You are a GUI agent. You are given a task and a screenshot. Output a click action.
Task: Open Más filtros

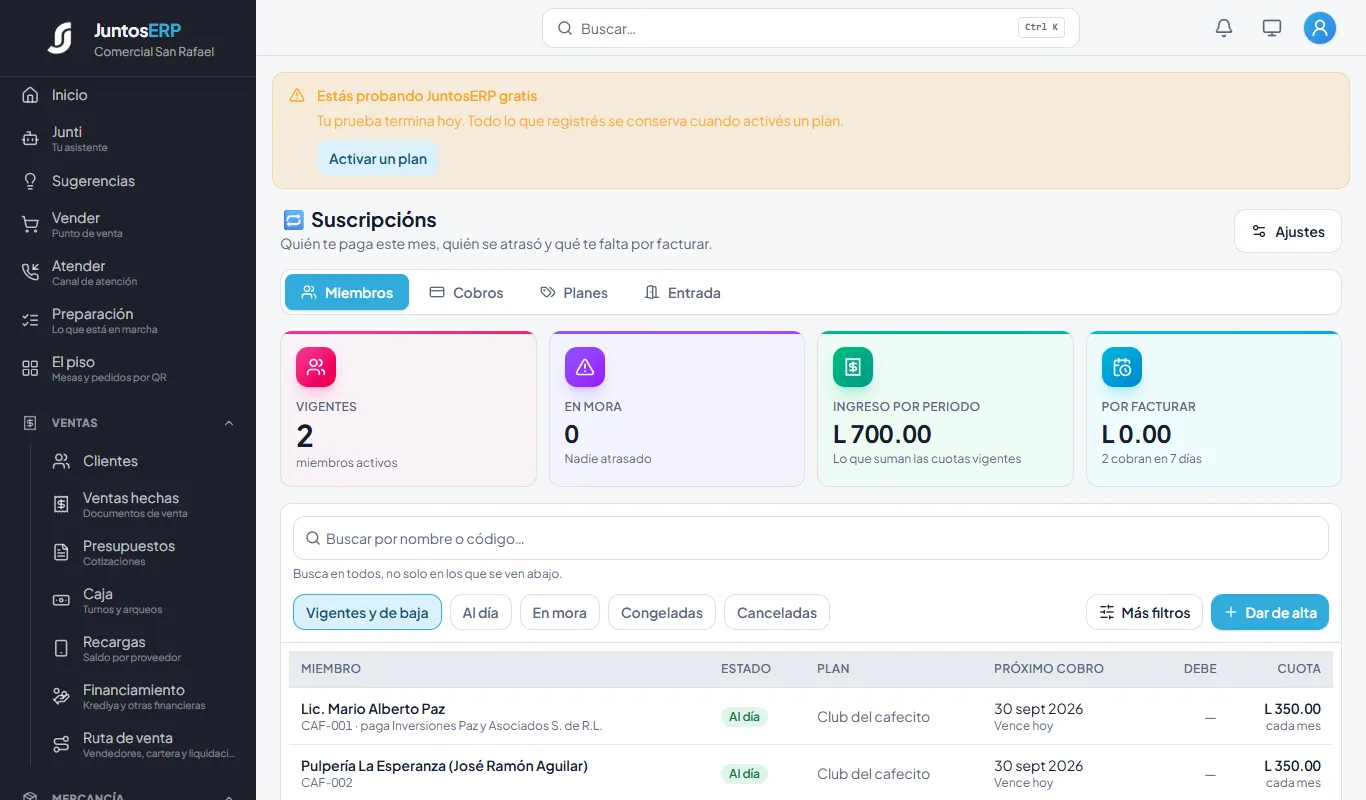1145,612
